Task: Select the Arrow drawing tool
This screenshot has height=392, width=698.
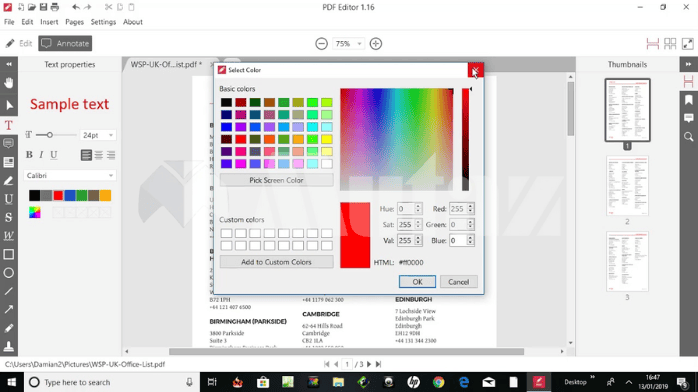Action: point(8,310)
